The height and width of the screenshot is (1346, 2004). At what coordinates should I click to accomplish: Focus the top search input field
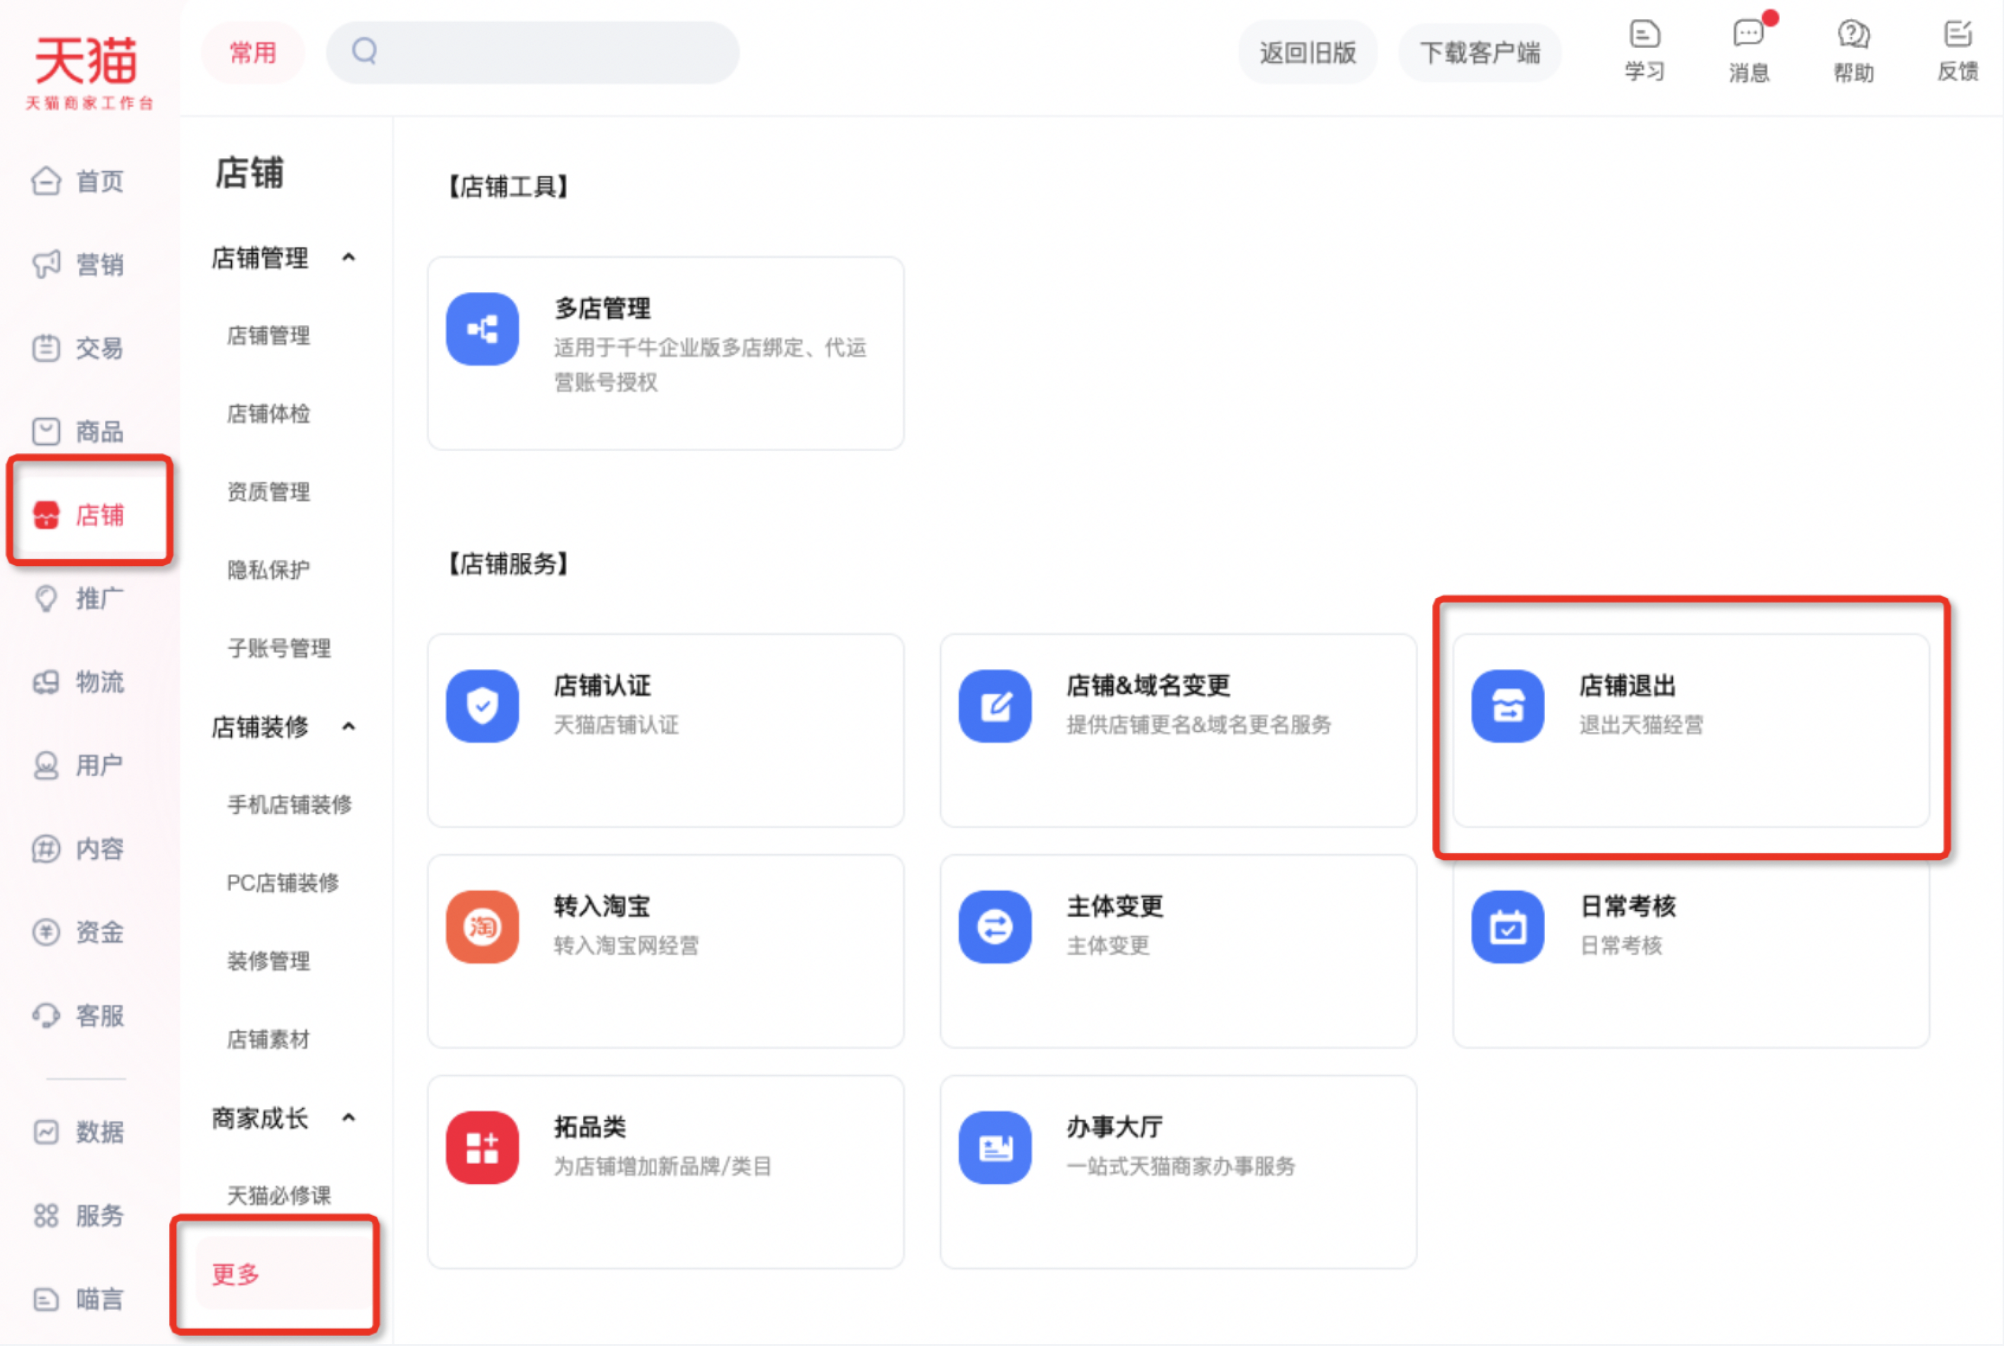click(533, 52)
